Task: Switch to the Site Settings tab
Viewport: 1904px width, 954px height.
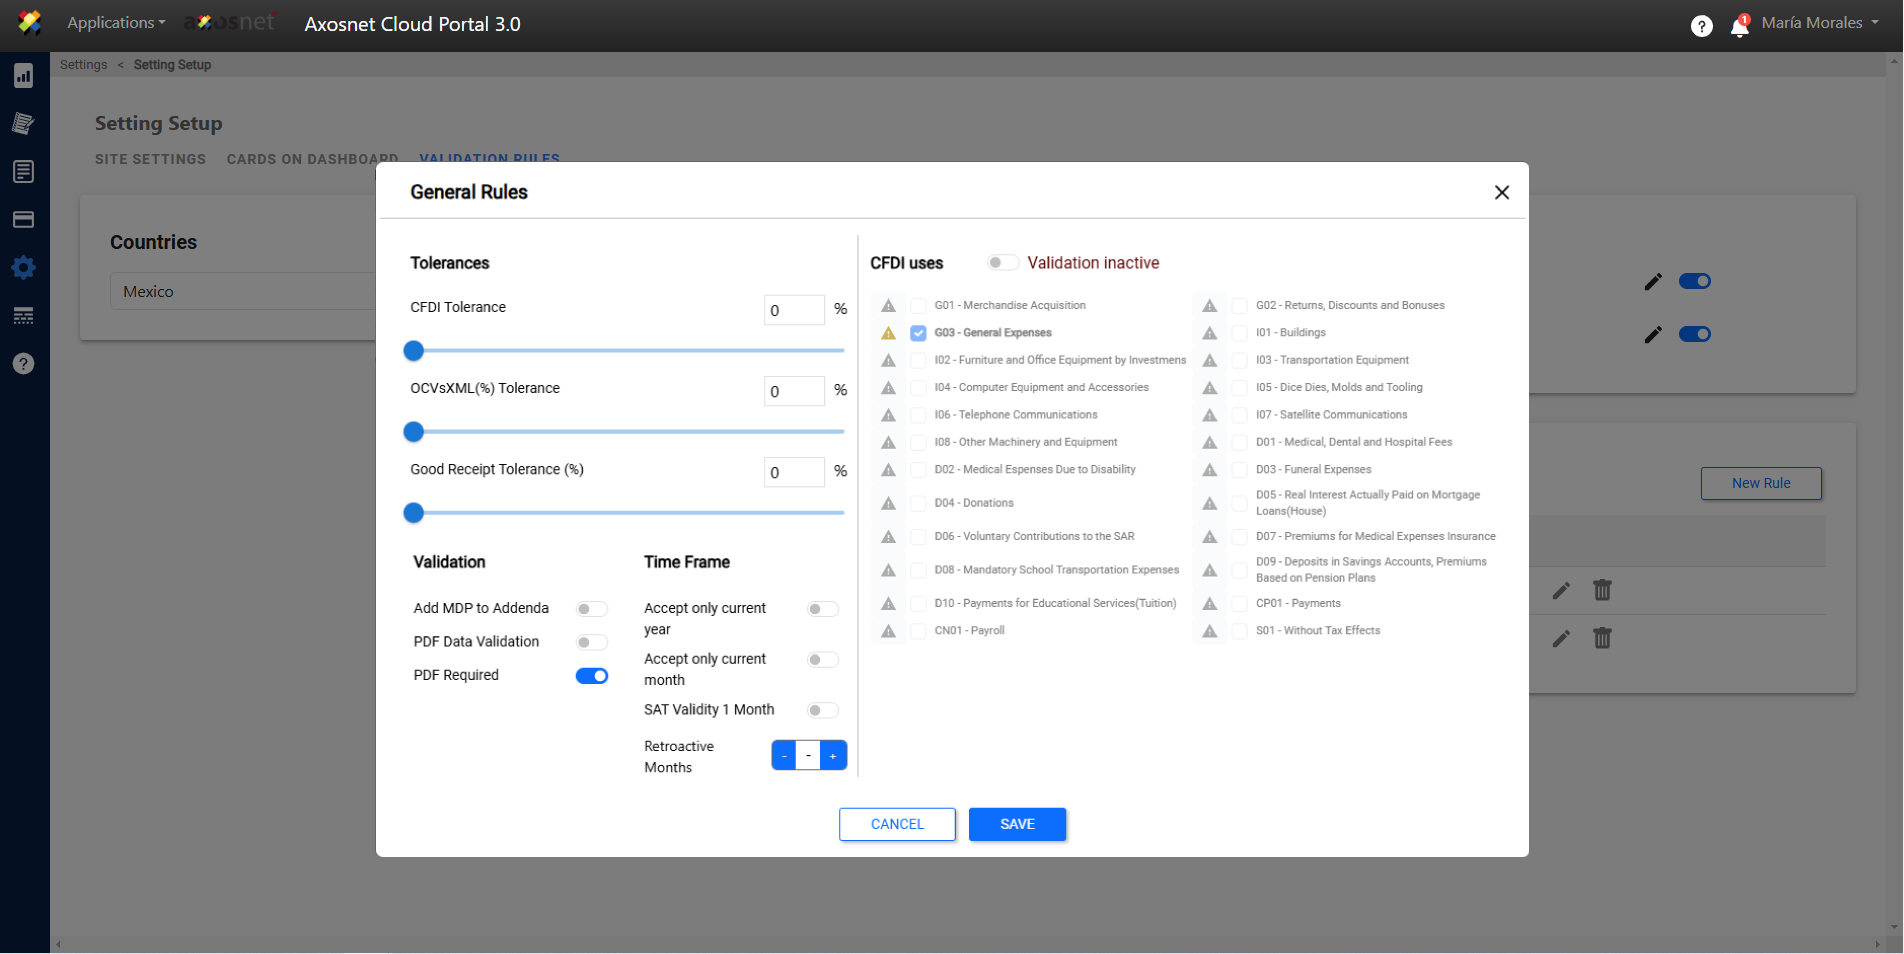Action: click(x=150, y=159)
